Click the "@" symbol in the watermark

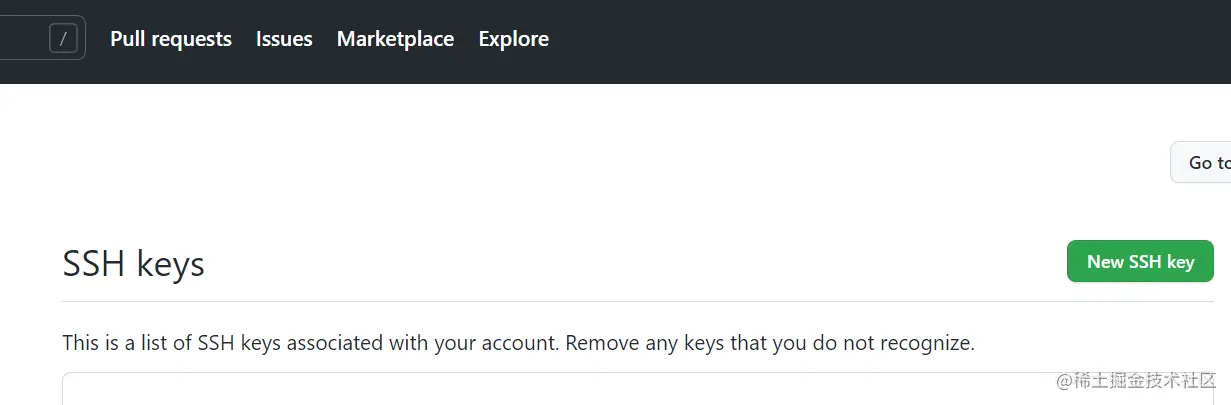pos(1065,380)
